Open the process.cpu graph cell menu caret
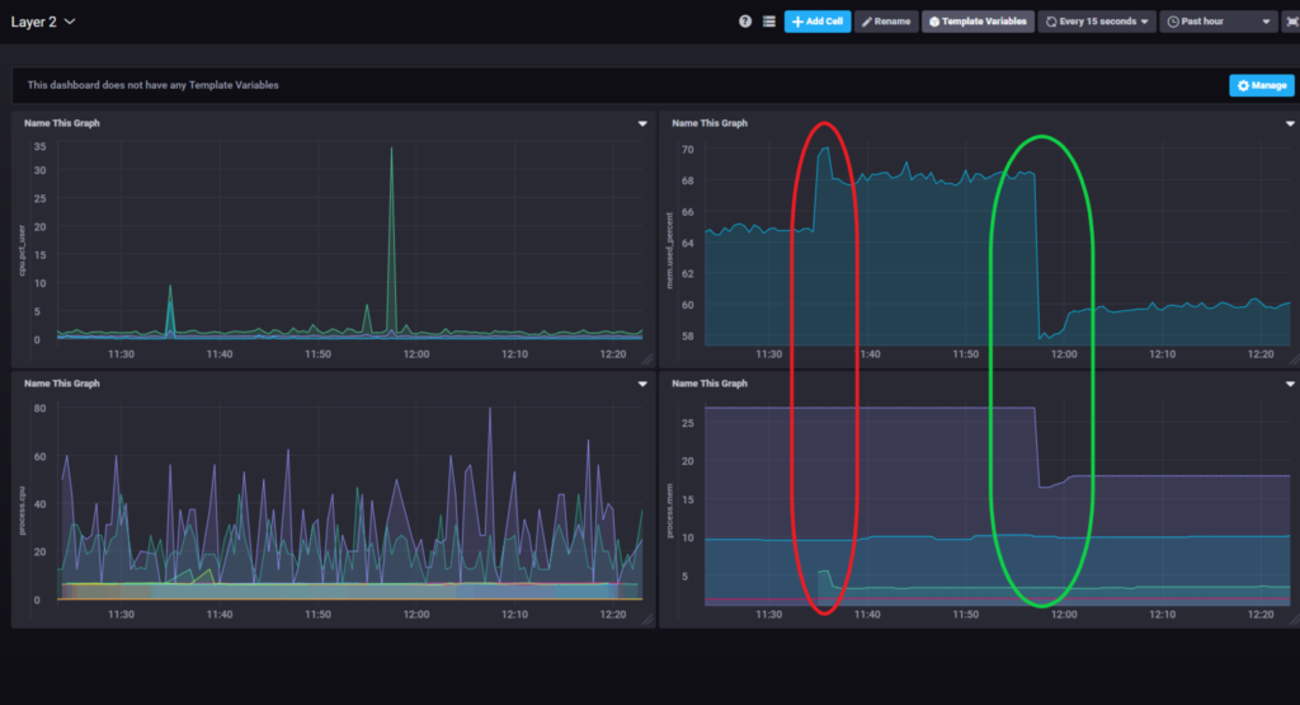1300x705 pixels. [x=643, y=384]
